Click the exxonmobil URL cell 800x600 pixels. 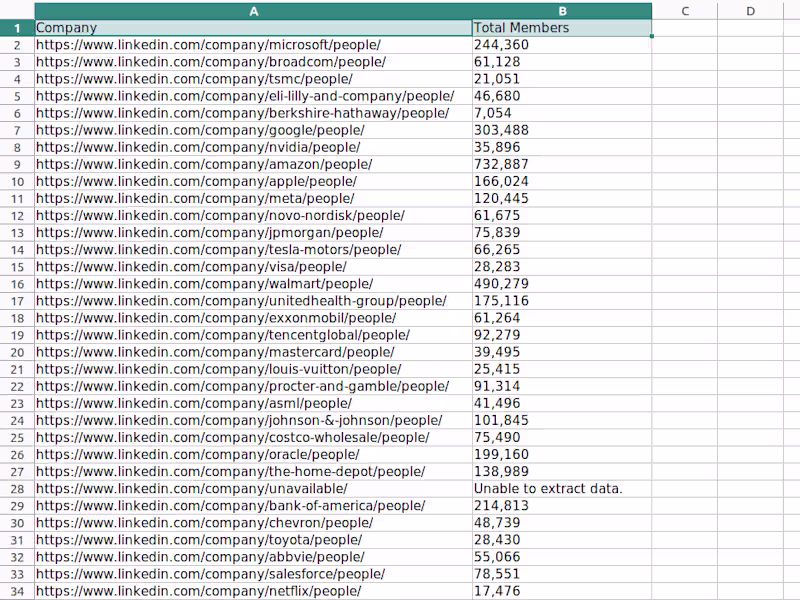pos(254,318)
